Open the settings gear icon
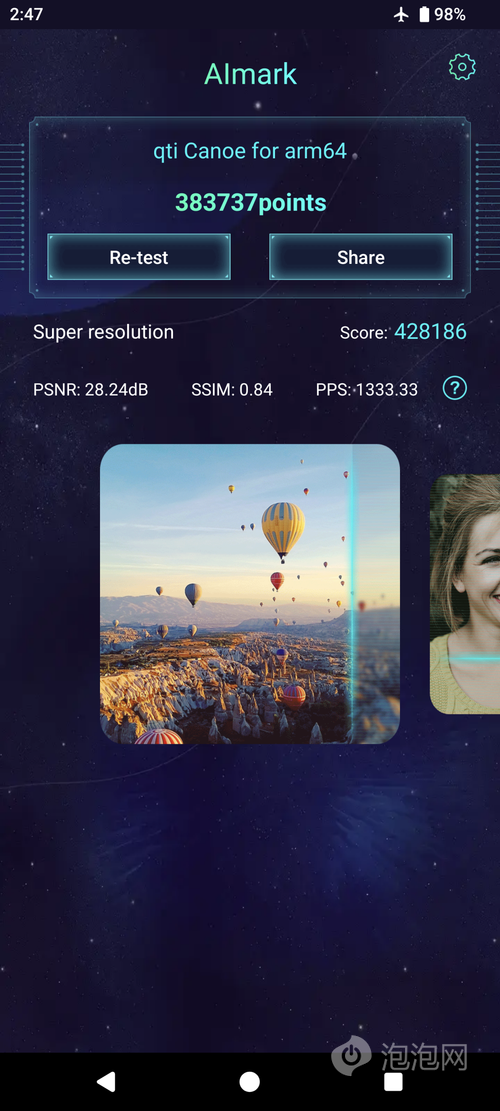Screen dimensions: 500x1111 pos(462,67)
